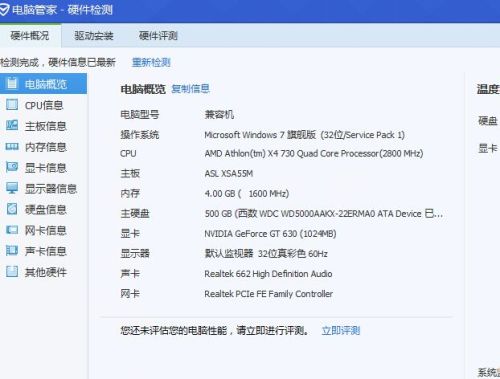Click the 重新检测 link

click(151, 62)
